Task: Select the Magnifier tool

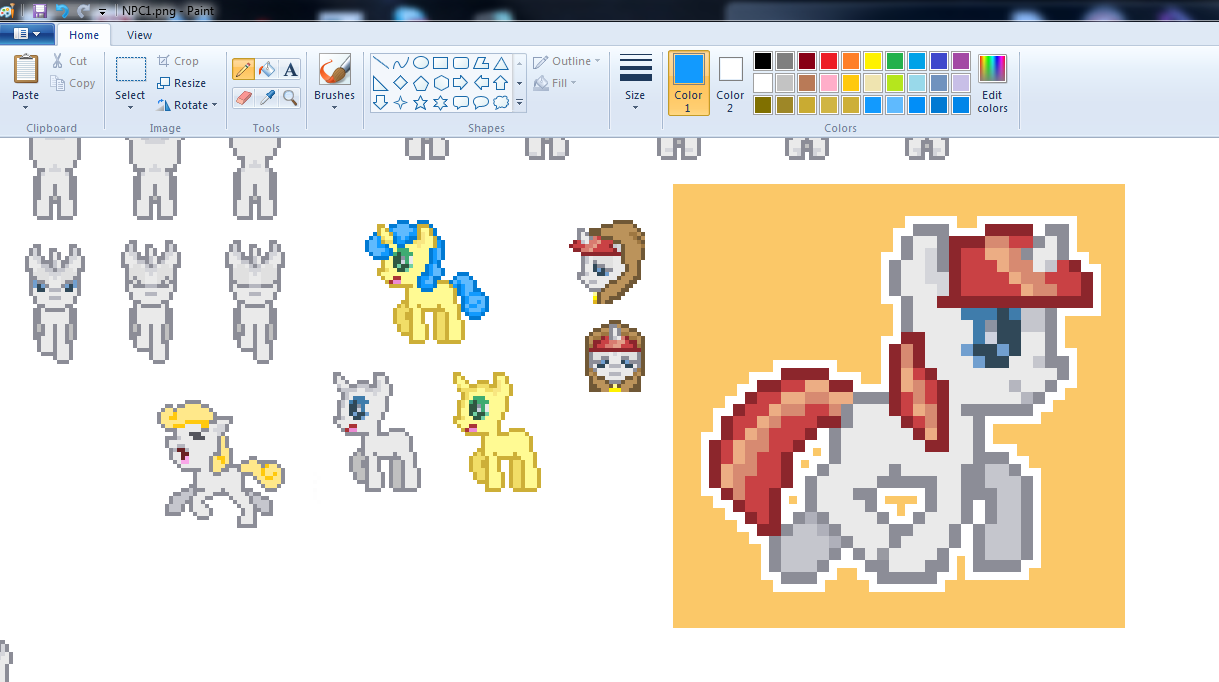Action: (290, 97)
